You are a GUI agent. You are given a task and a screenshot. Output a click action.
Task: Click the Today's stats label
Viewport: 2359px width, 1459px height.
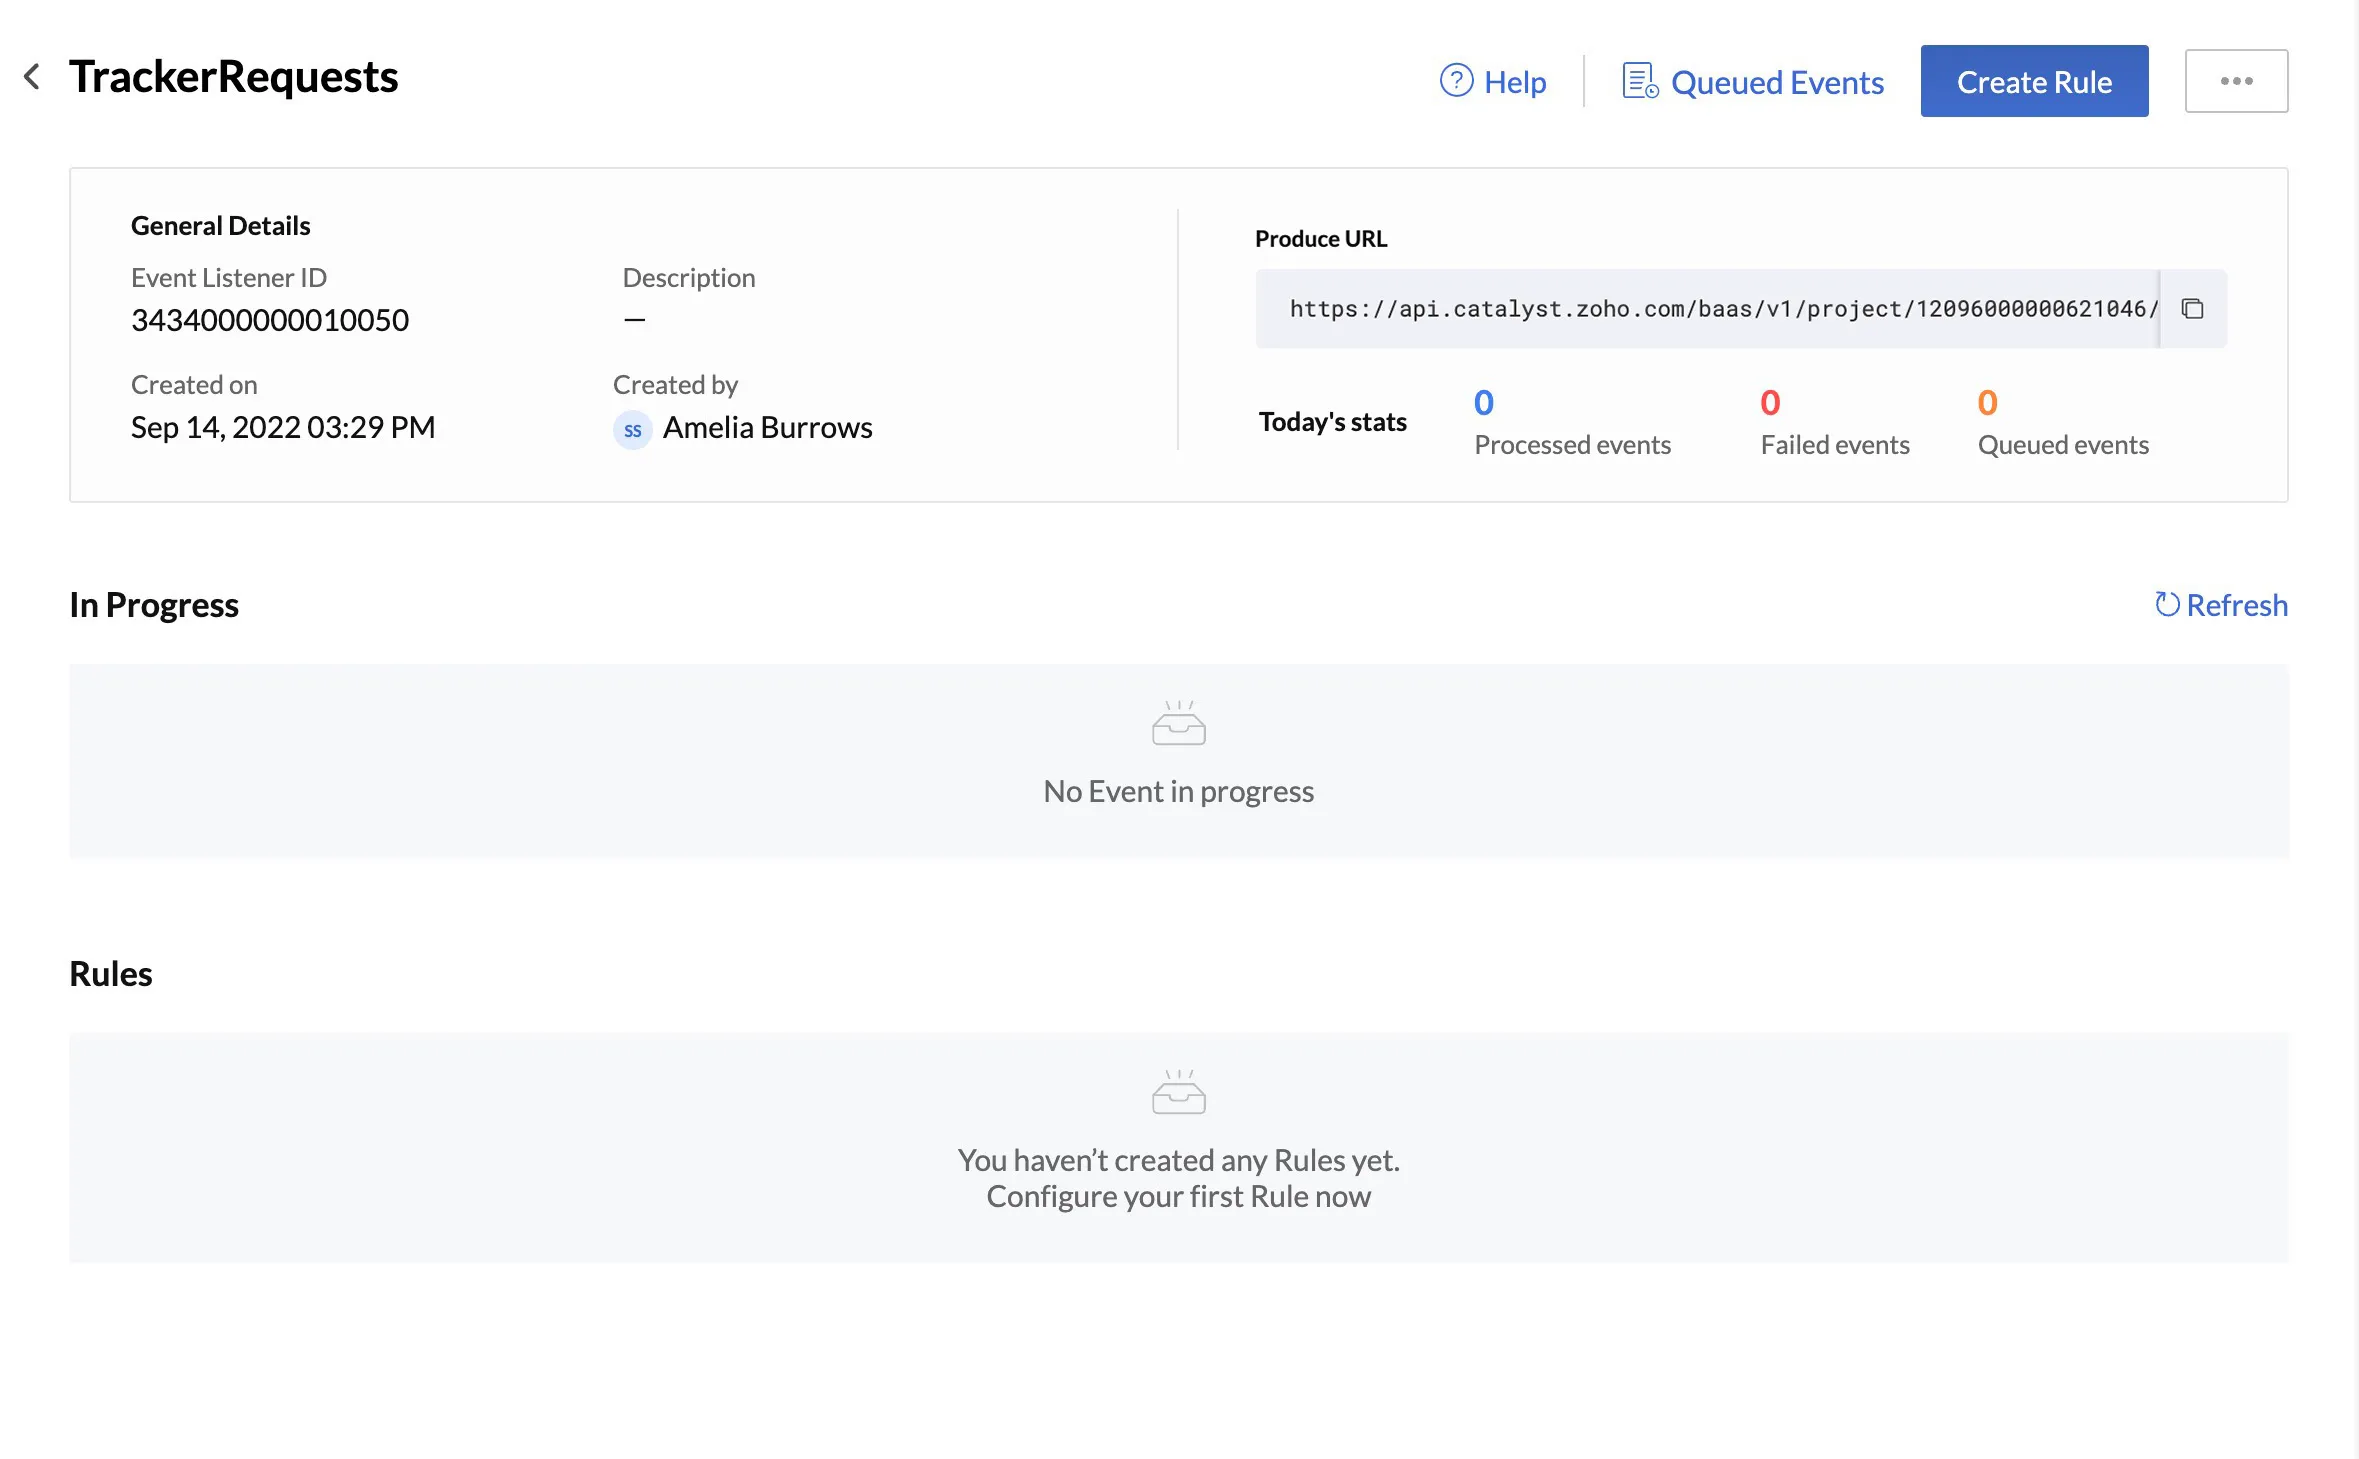pos(1332,422)
